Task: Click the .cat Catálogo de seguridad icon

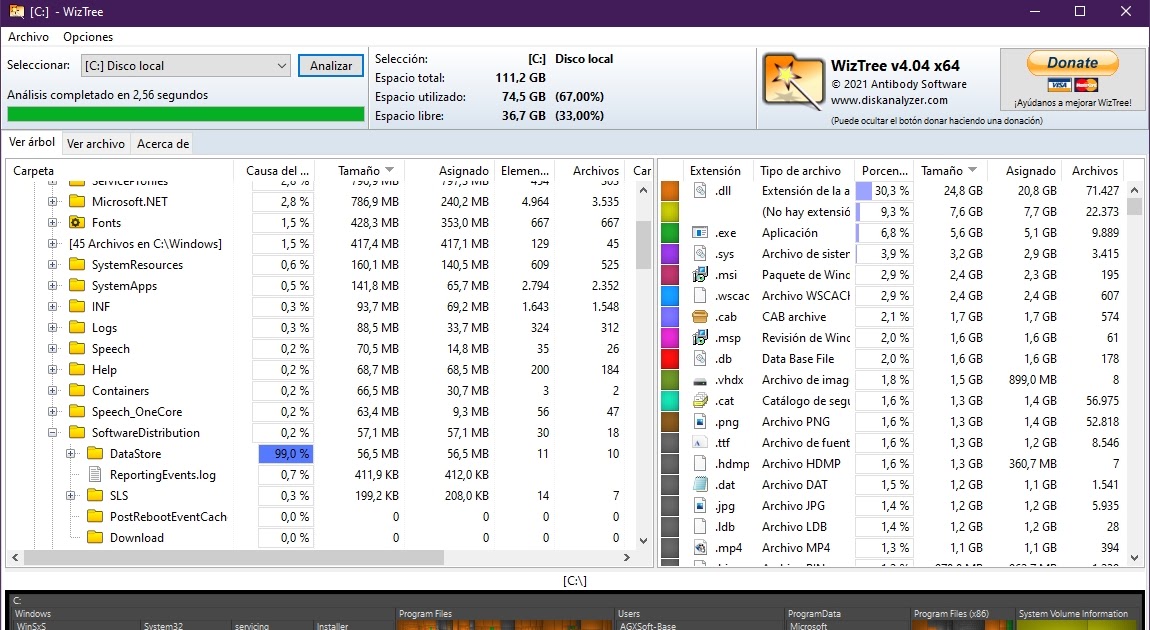Action: coord(701,401)
